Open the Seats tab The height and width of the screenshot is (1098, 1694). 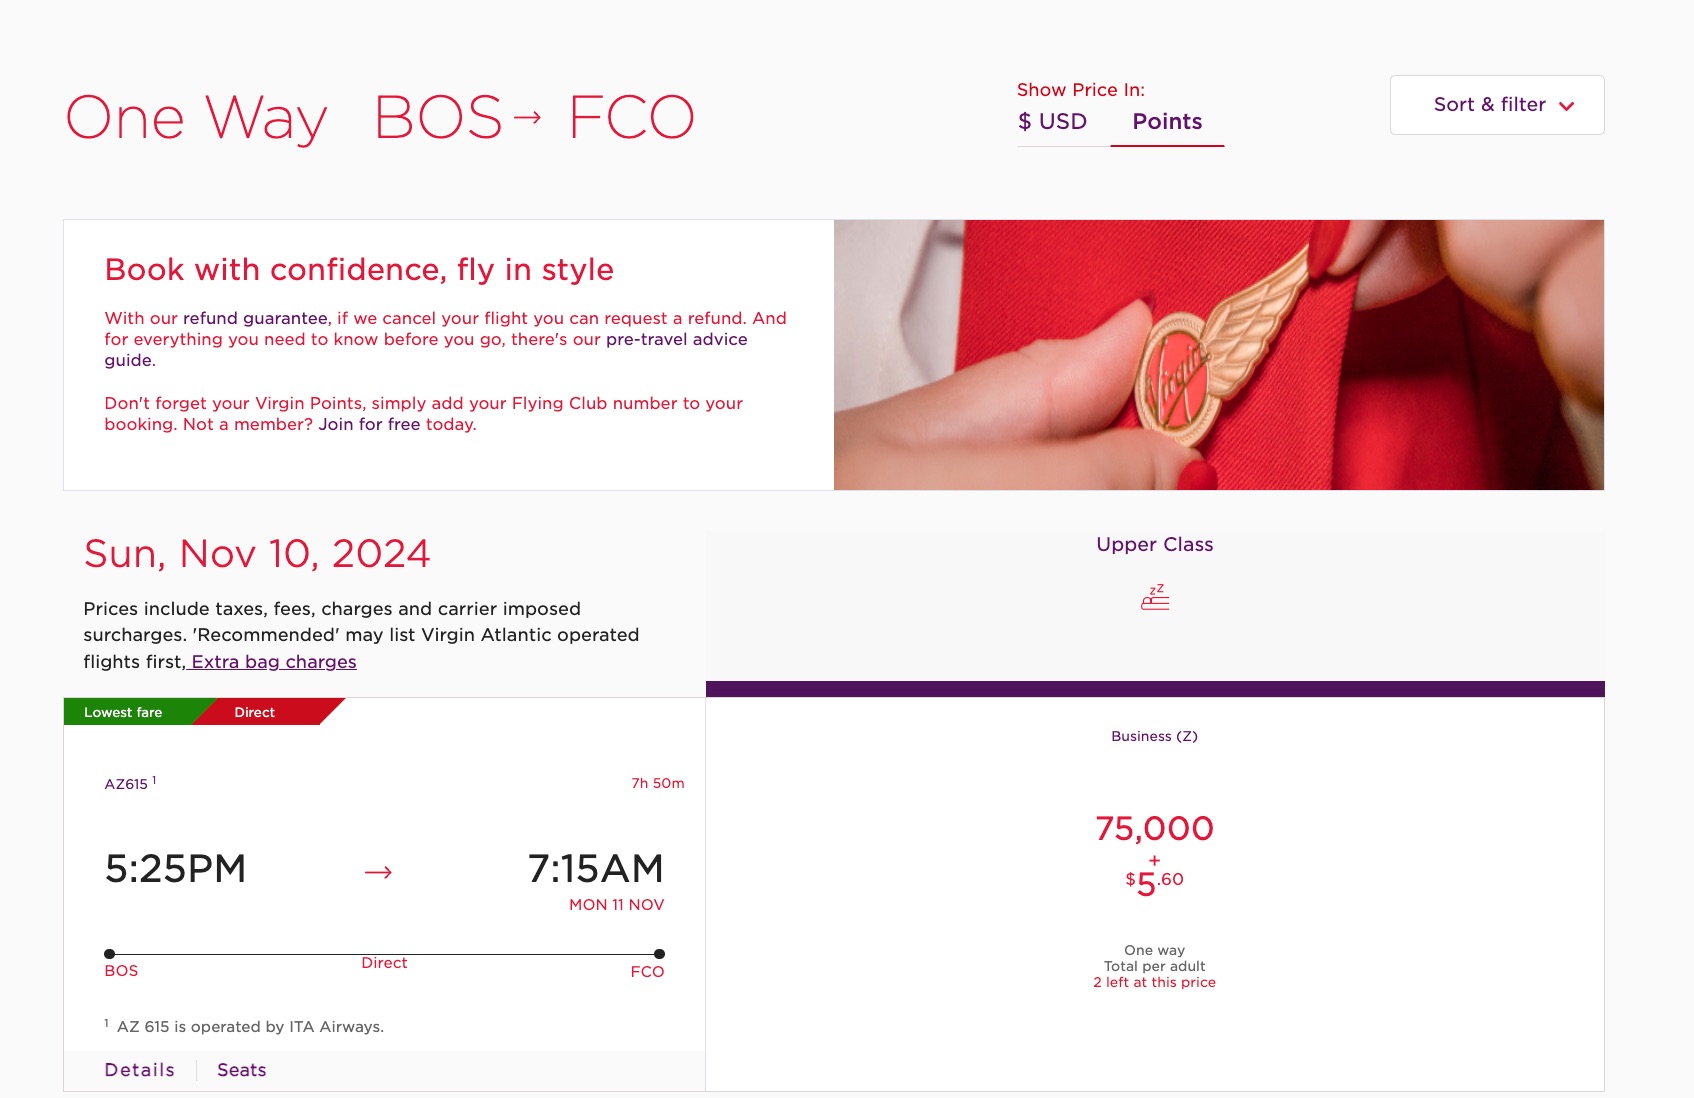click(x=240, y=1069)
